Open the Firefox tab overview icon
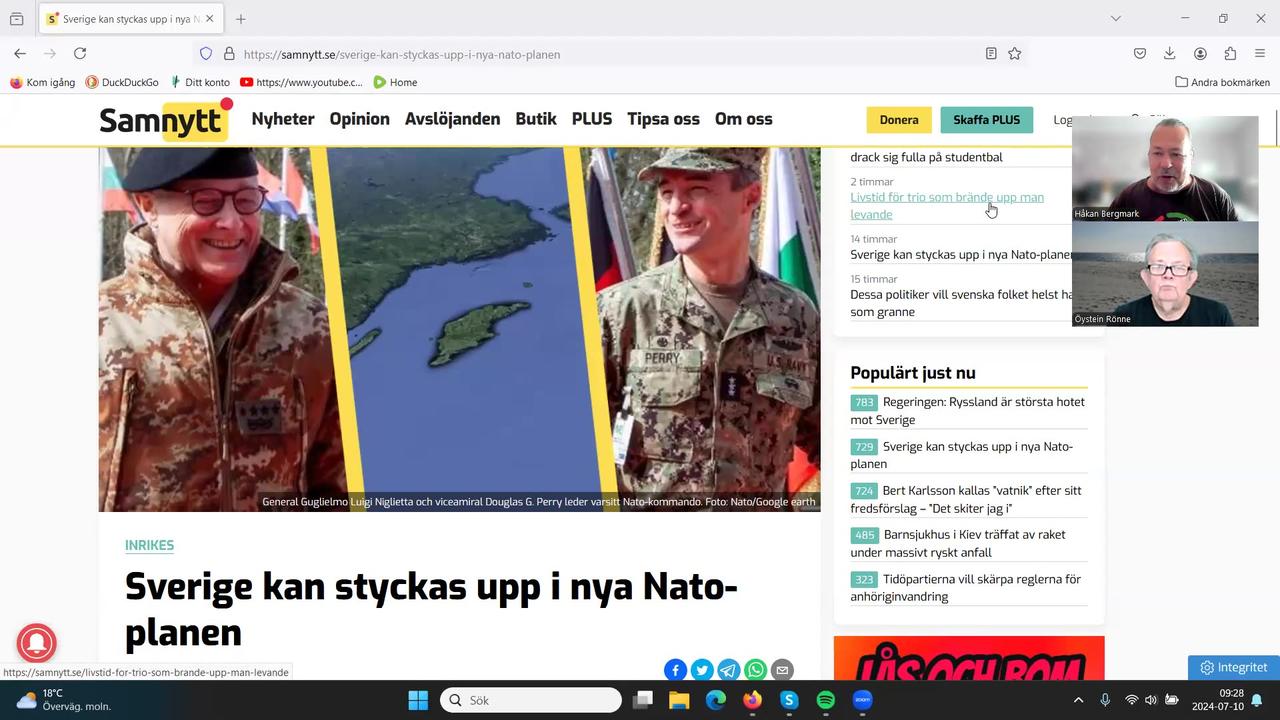 pos(17,18)
